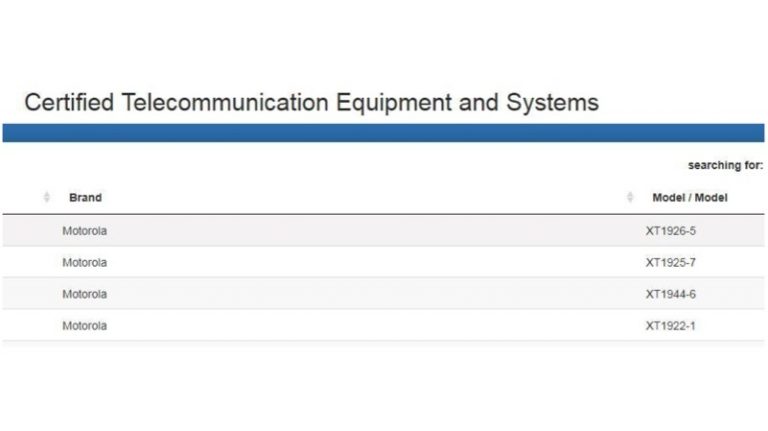This screenshot has width=768, height=431.
Task: Click the blue bar under the title
Action: (x=383, y=133)
